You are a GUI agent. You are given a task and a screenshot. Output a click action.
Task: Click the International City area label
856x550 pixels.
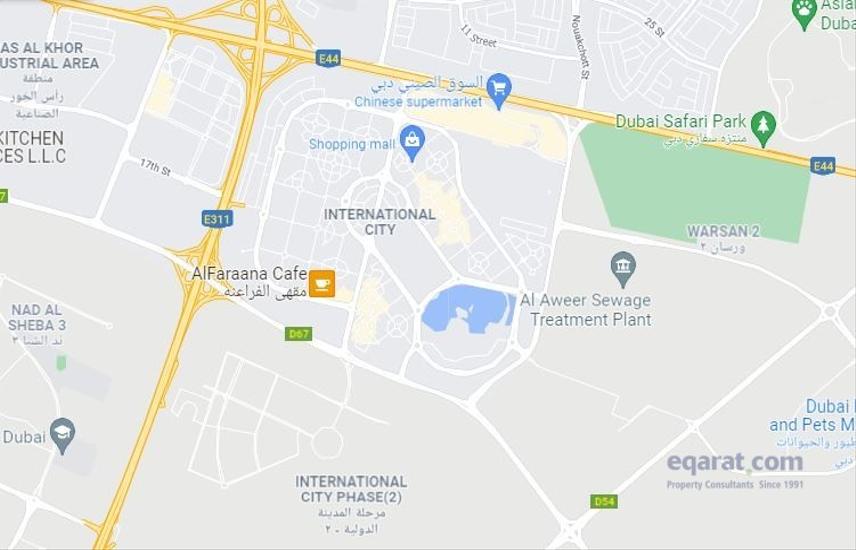click(379, 222)
